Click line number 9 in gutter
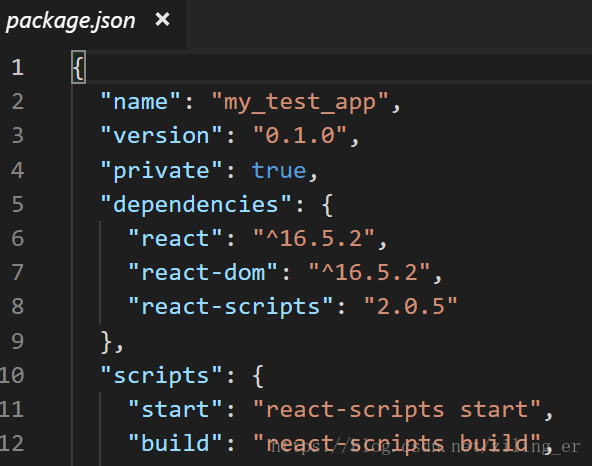Image resolution: width=592 pixels, height=466 pixels. 18,341
